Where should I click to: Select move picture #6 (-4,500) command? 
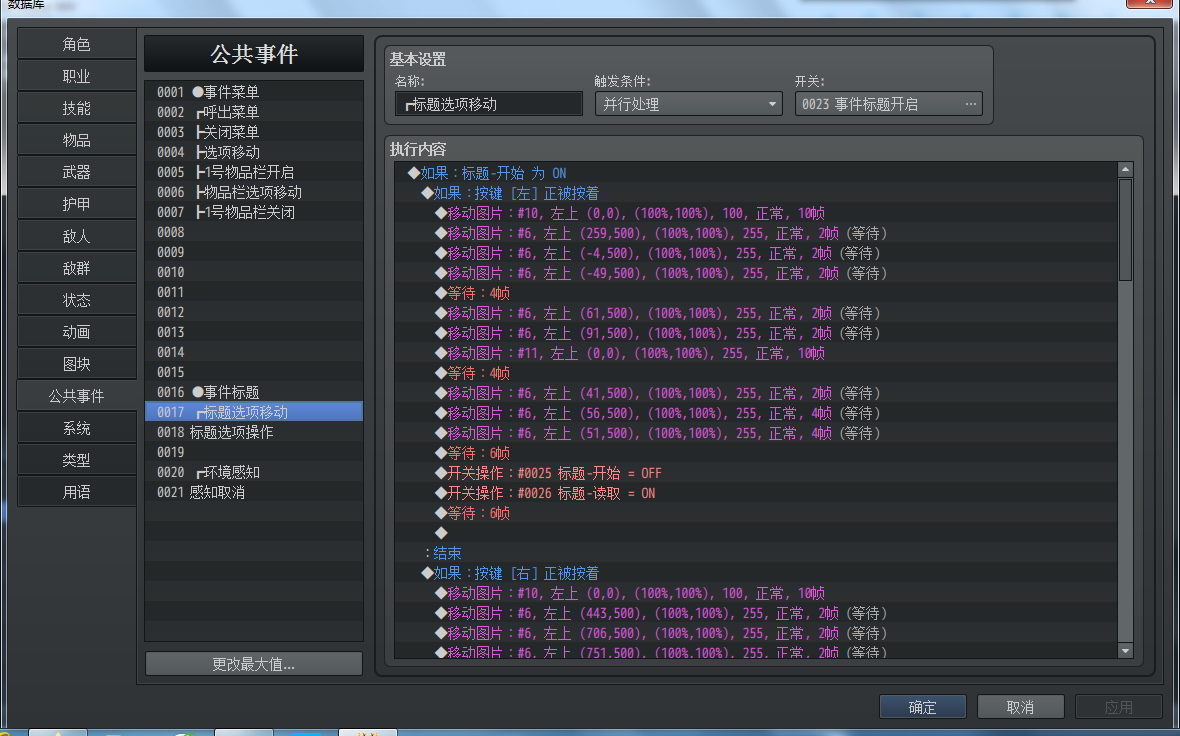pos(756,253)
